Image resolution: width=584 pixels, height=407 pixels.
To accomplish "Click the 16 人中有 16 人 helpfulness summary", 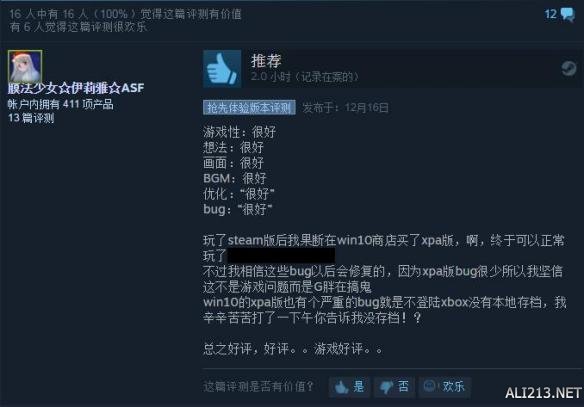I will 125,14.
